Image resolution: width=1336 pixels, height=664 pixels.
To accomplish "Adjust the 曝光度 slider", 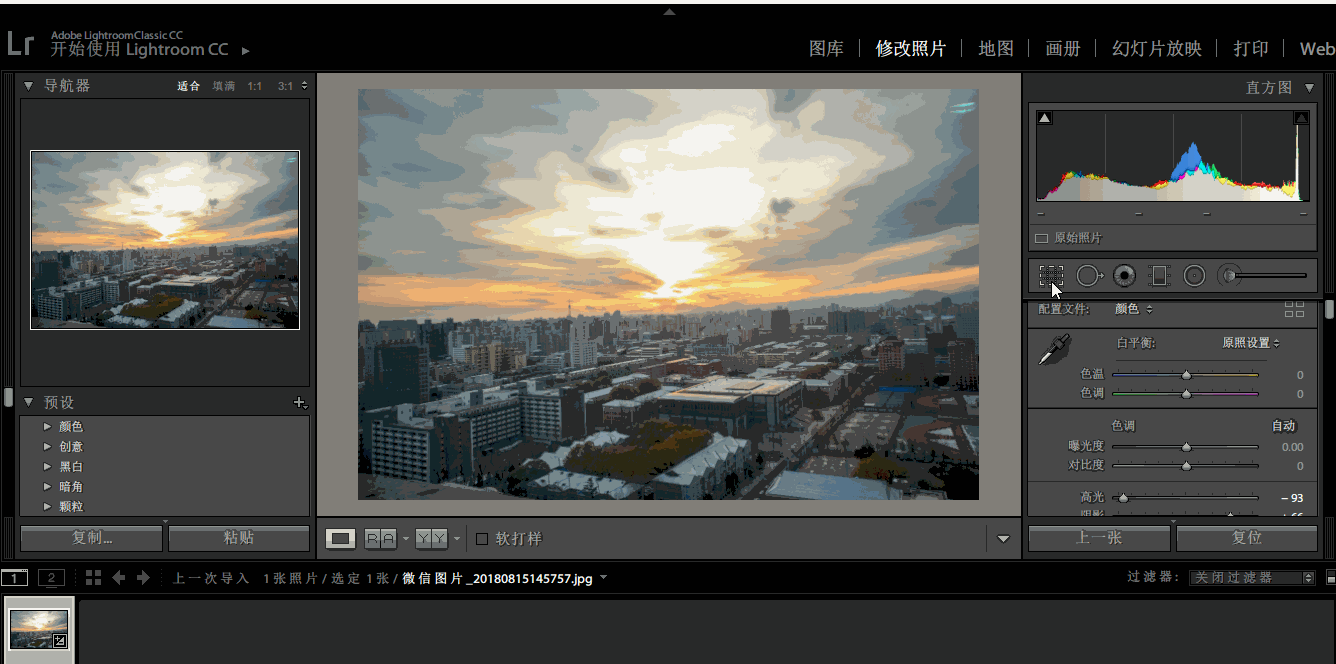I will point(1186,446).
